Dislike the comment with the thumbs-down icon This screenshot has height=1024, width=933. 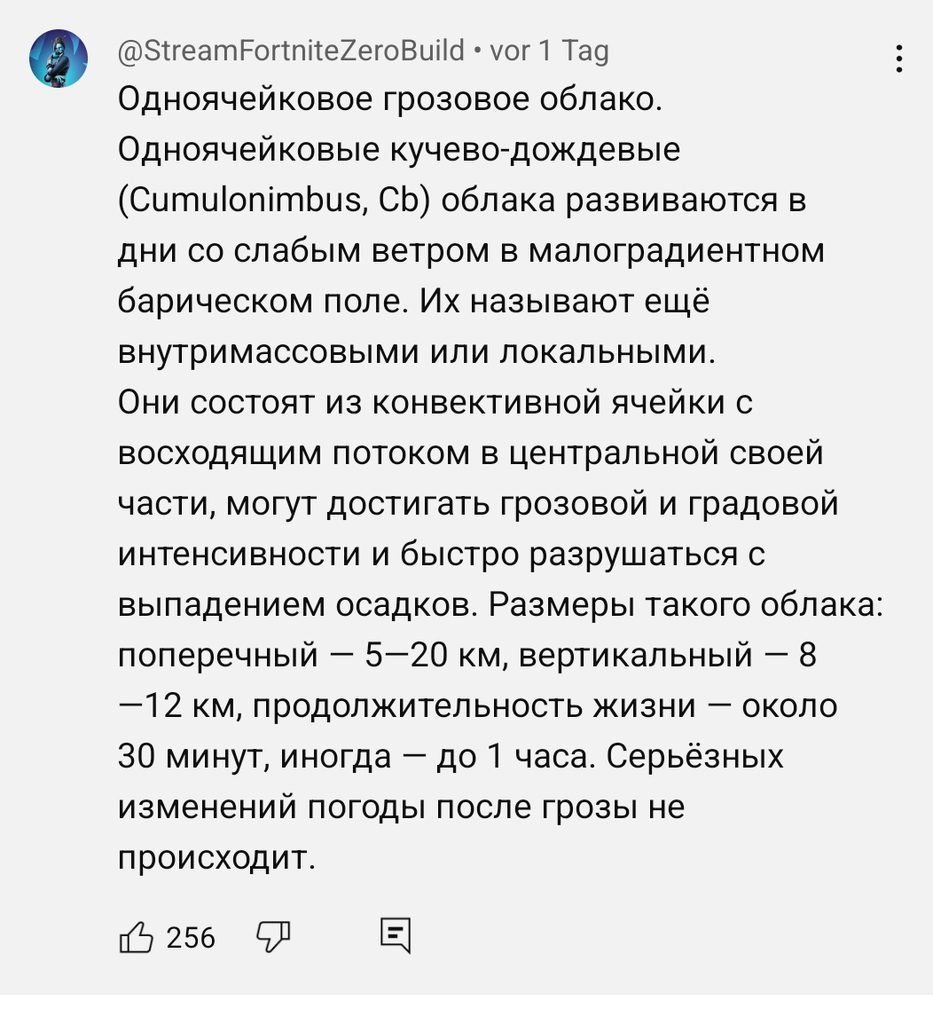[x=273, y=938]
